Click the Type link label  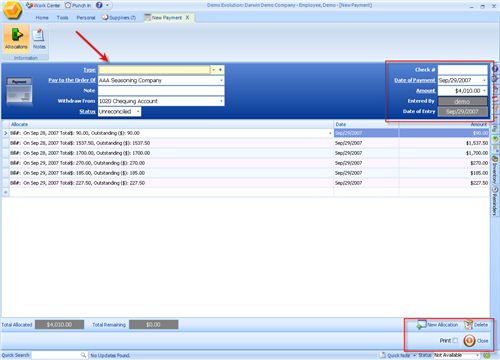(x=89, y=70)
